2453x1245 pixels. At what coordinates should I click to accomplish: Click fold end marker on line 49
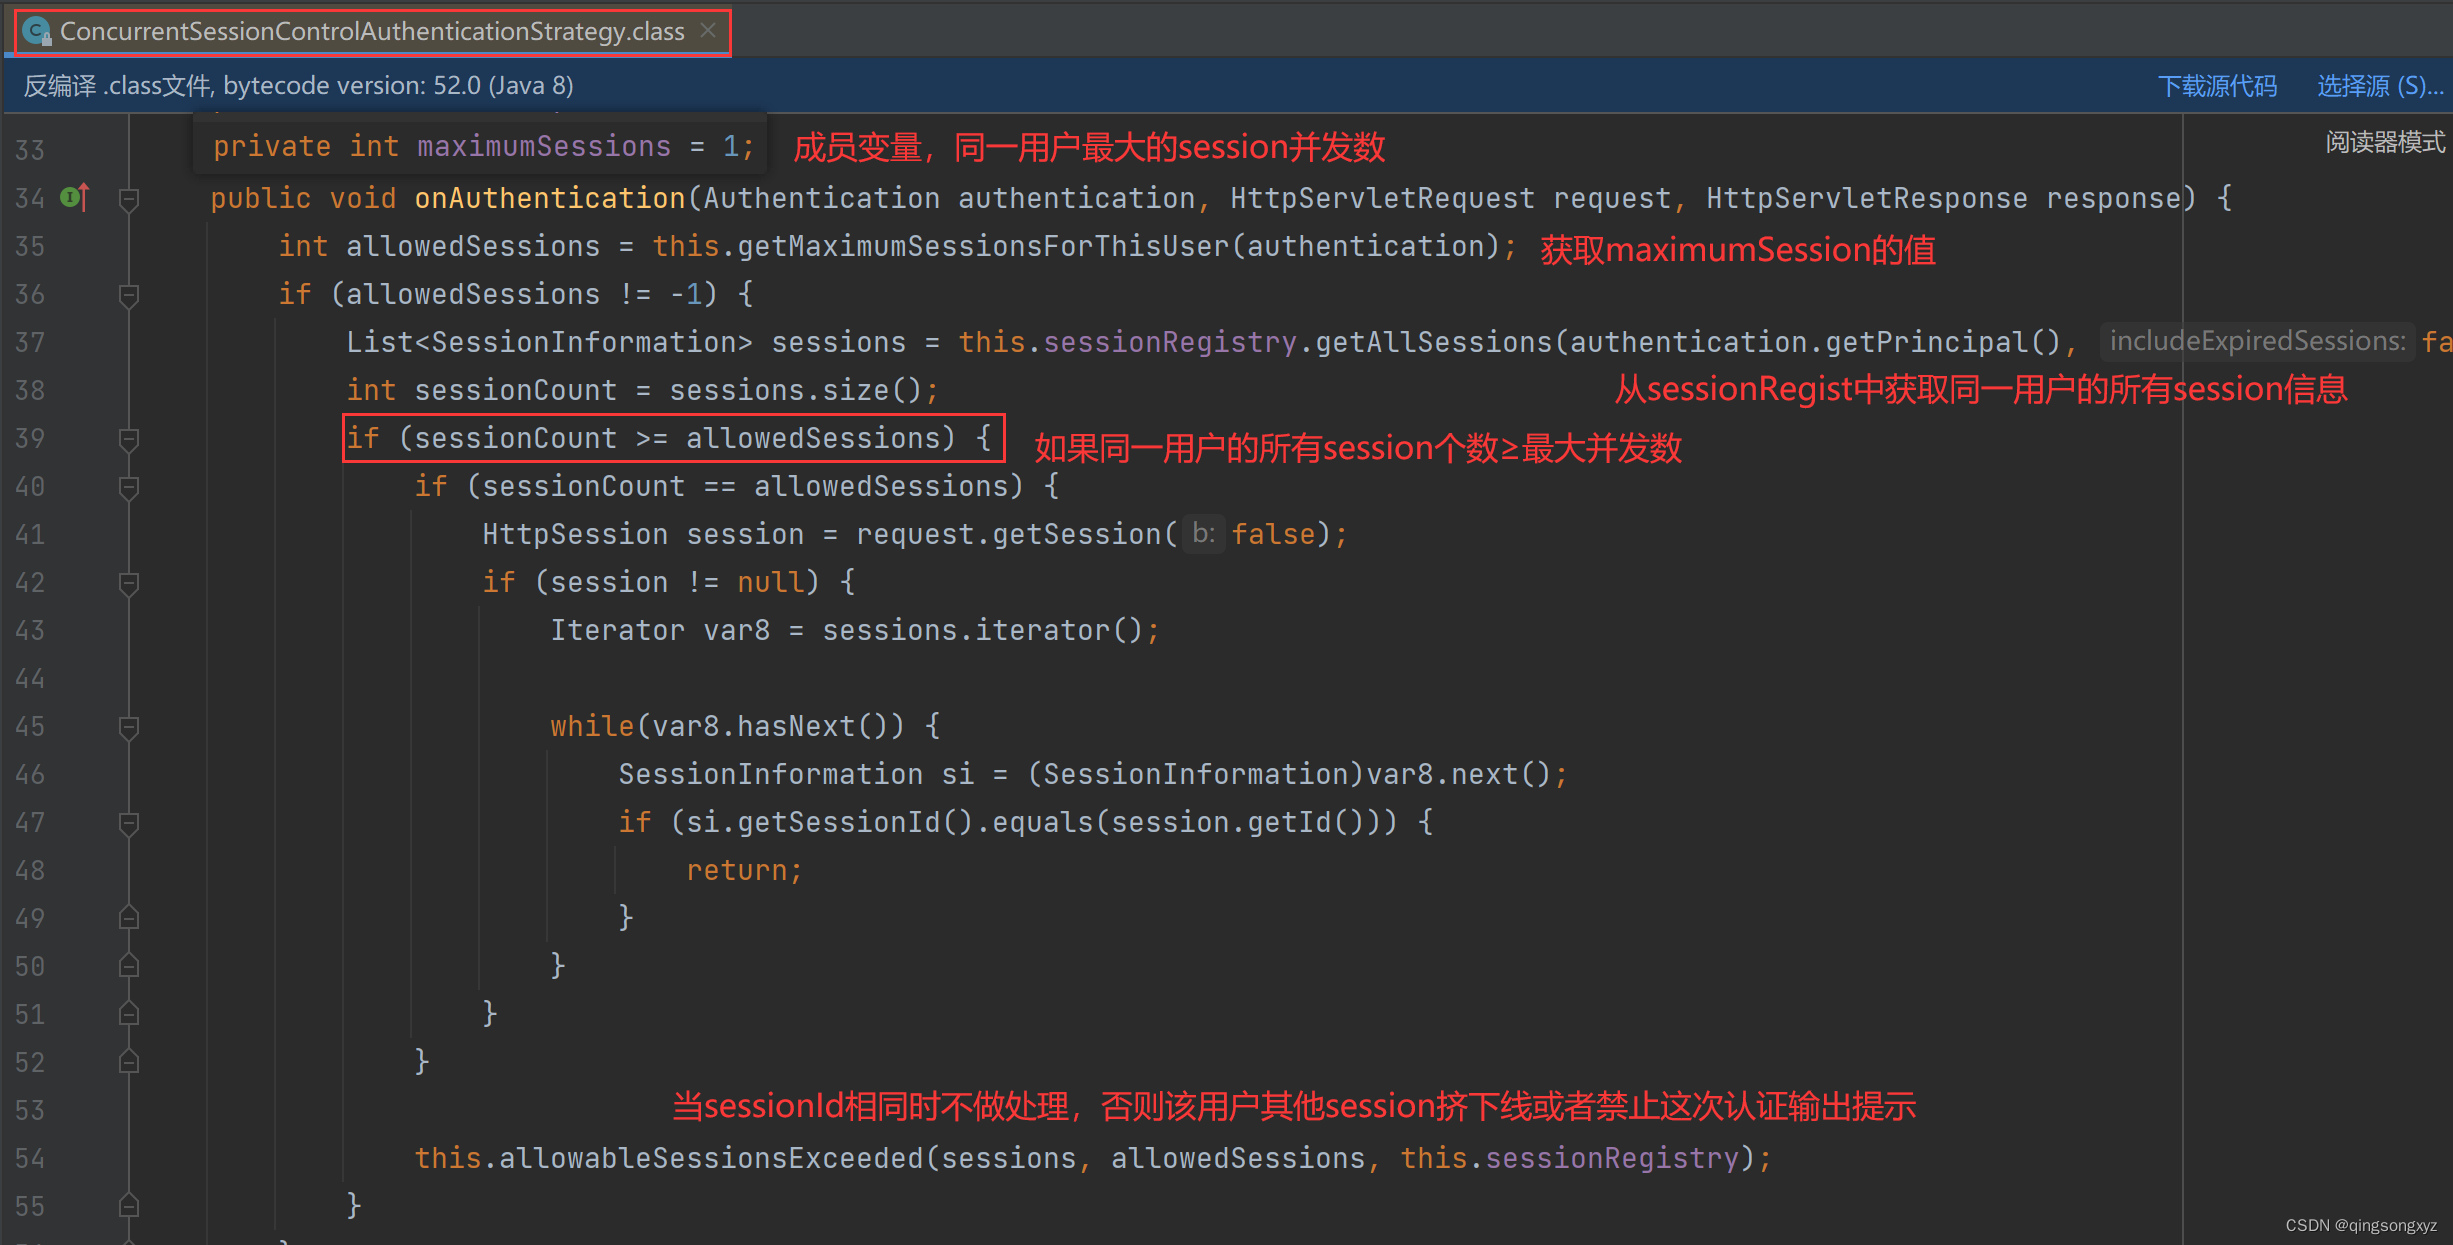129,917
